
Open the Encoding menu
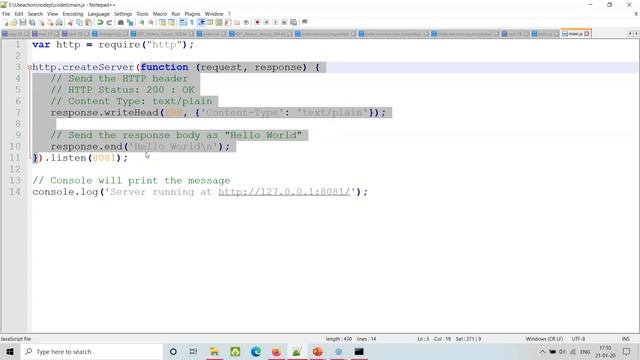(73, 14)
